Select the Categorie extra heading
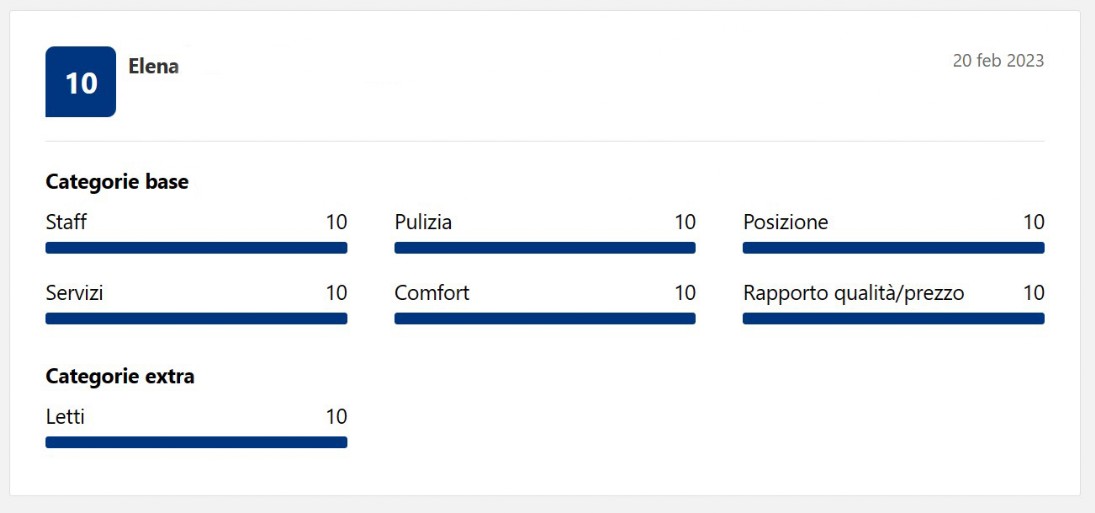Screen dimensions: 1095x513 (x=120, y=377)
